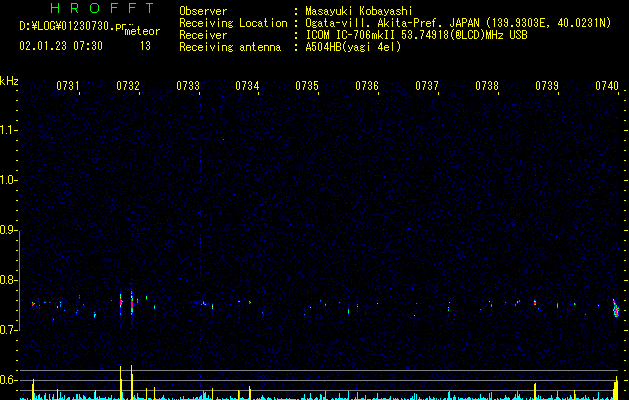
Task: Click the 0.7 kHz frequency label
Action: (x=9, y=330)
